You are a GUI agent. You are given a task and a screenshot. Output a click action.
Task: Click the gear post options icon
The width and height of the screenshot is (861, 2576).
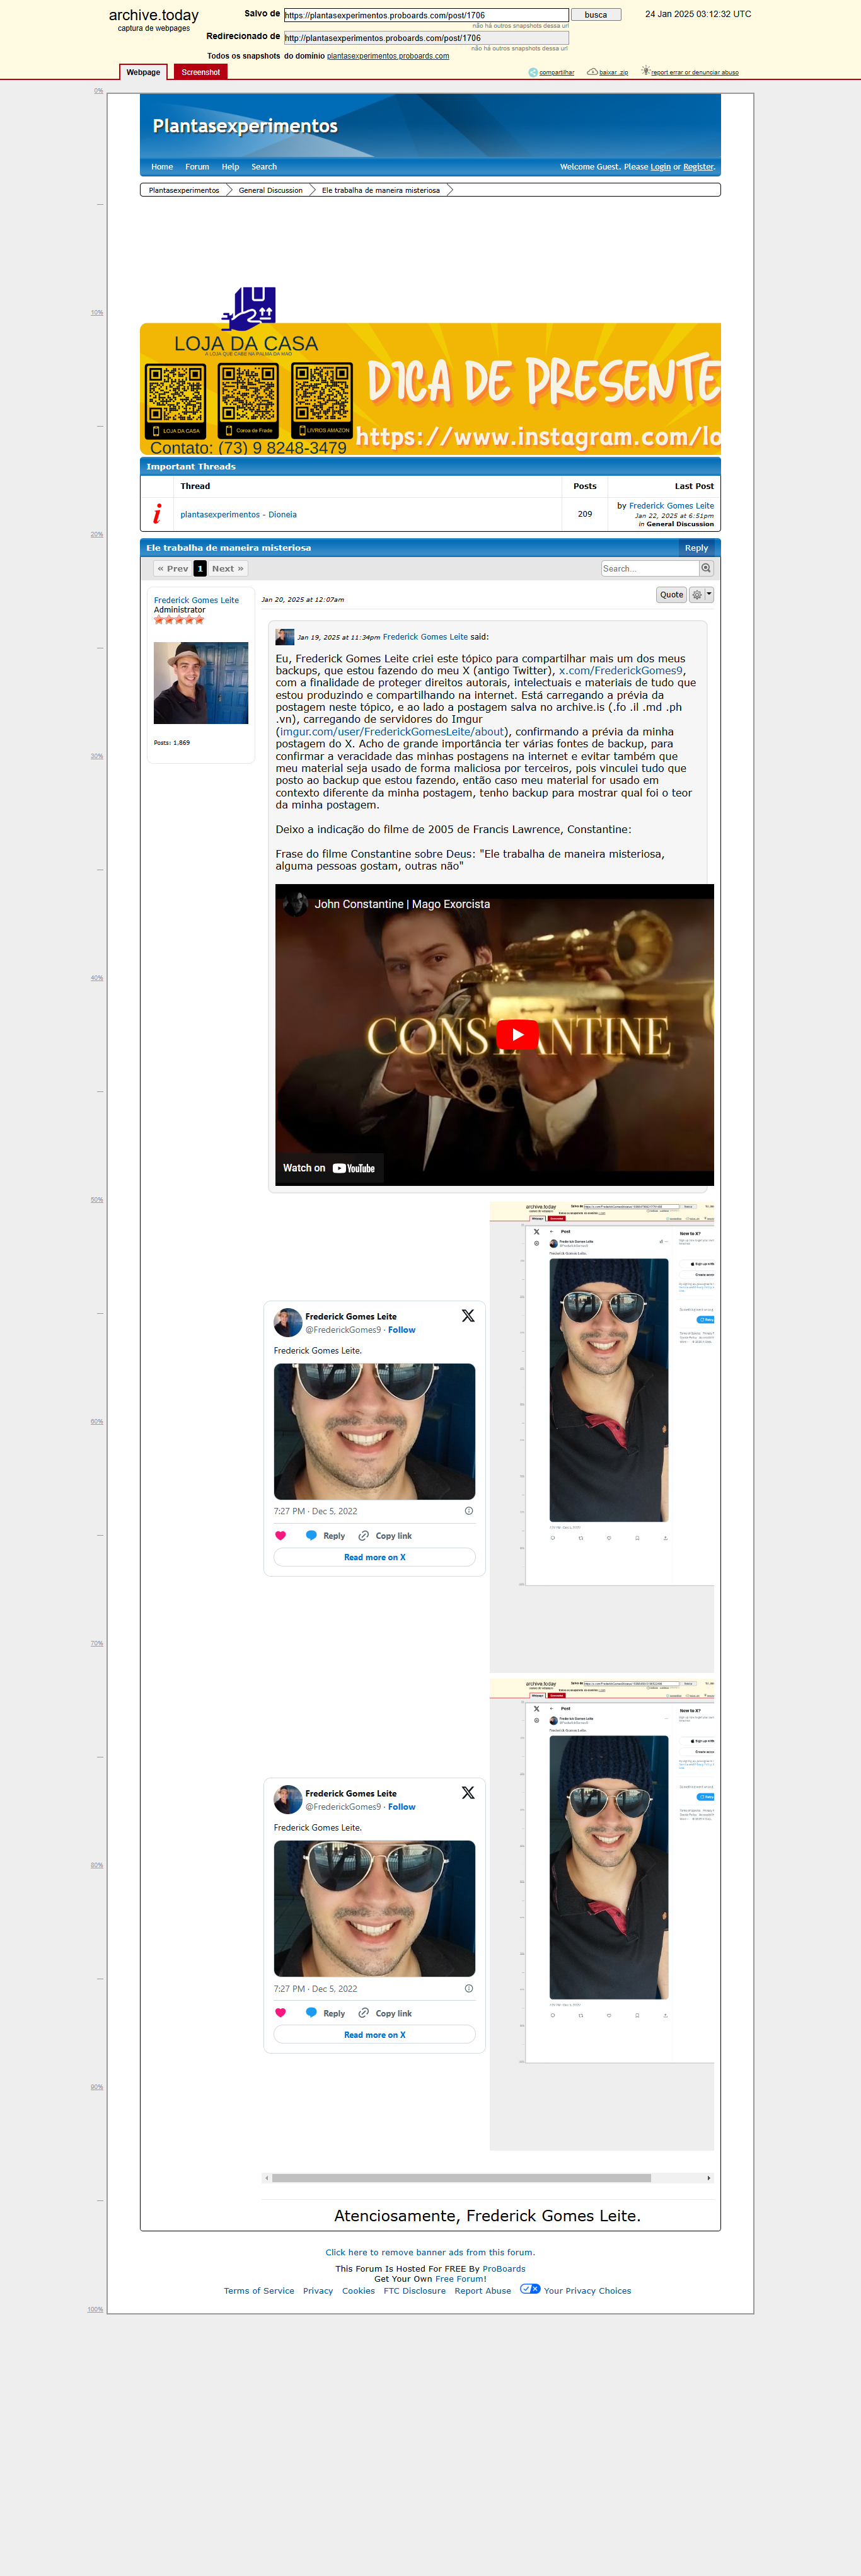coord(697,594)
